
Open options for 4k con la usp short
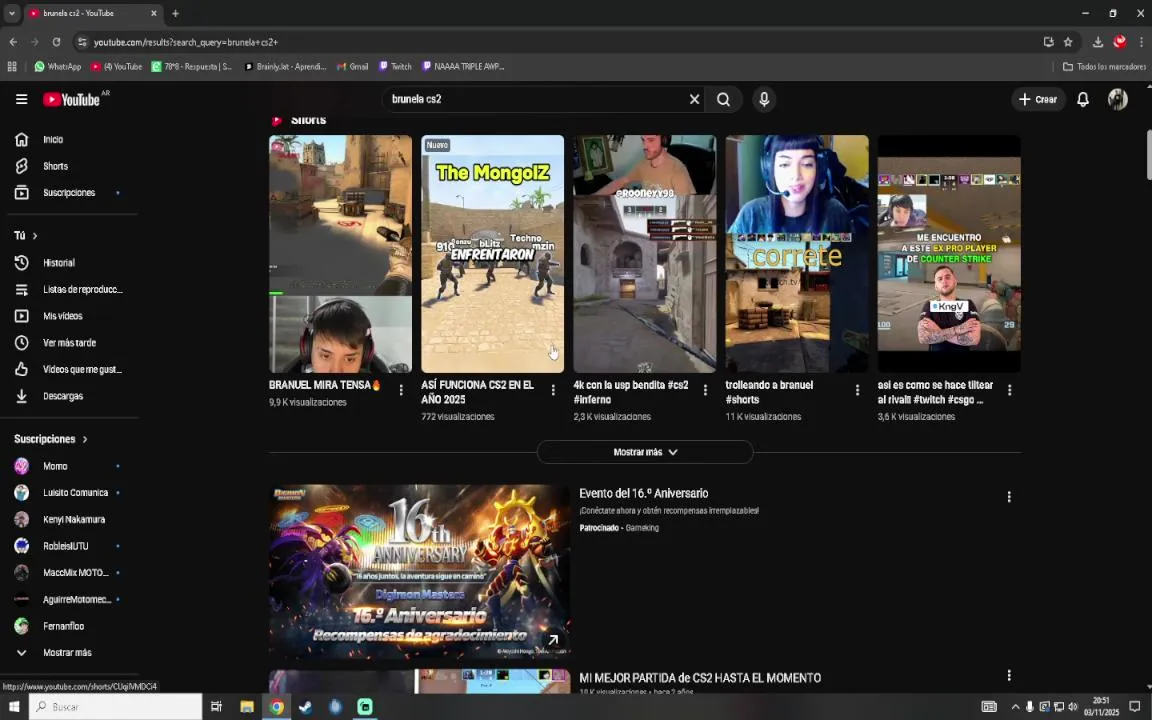pyautogui.click(x=705, y=390)
